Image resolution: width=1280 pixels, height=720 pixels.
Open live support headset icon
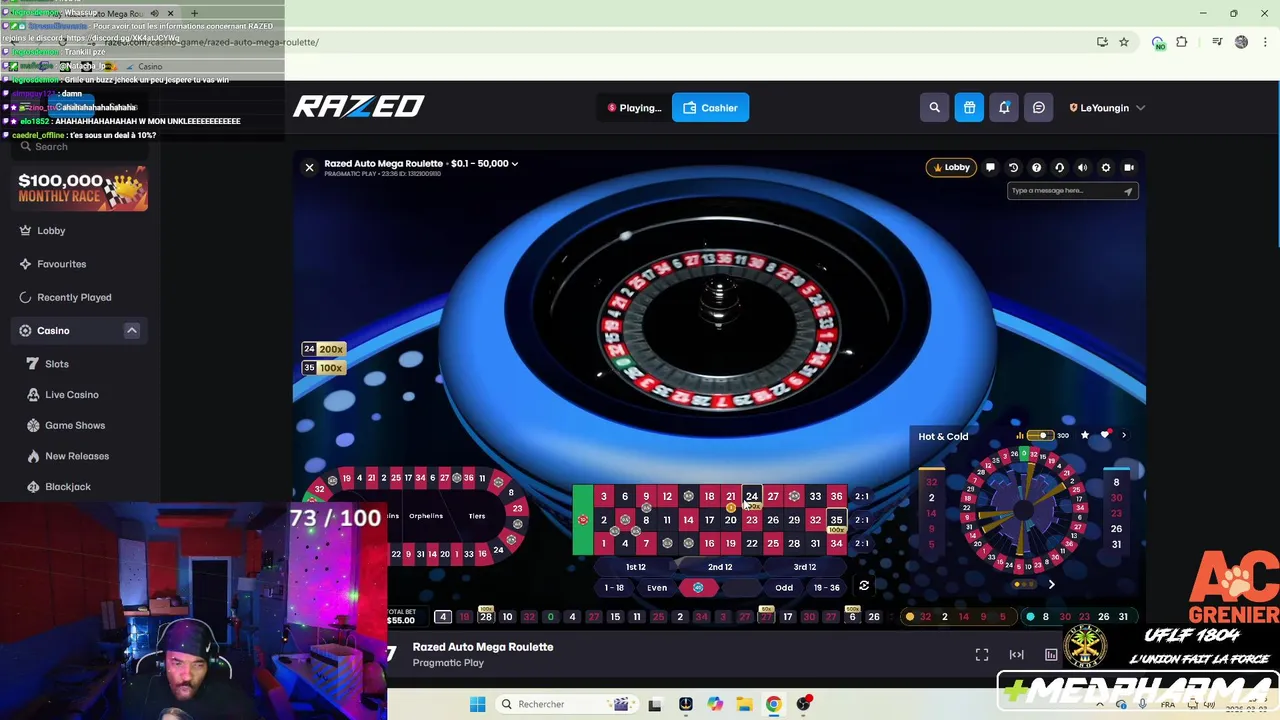click(x=1059, y=168)
